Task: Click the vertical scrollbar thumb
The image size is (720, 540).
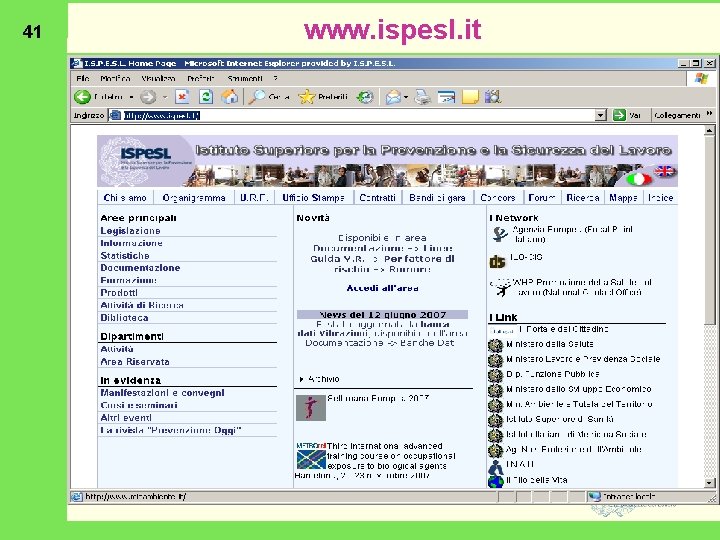Action: (709, 230)
